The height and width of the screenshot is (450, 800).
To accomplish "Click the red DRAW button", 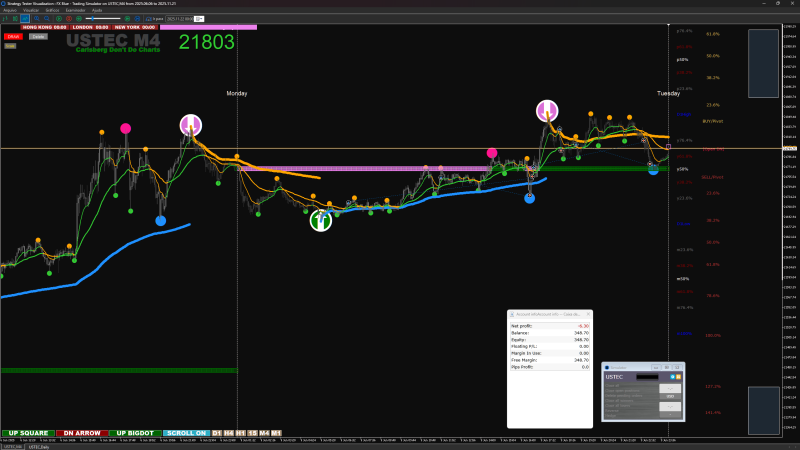I will pyautogui.click(x=13, y=37).
